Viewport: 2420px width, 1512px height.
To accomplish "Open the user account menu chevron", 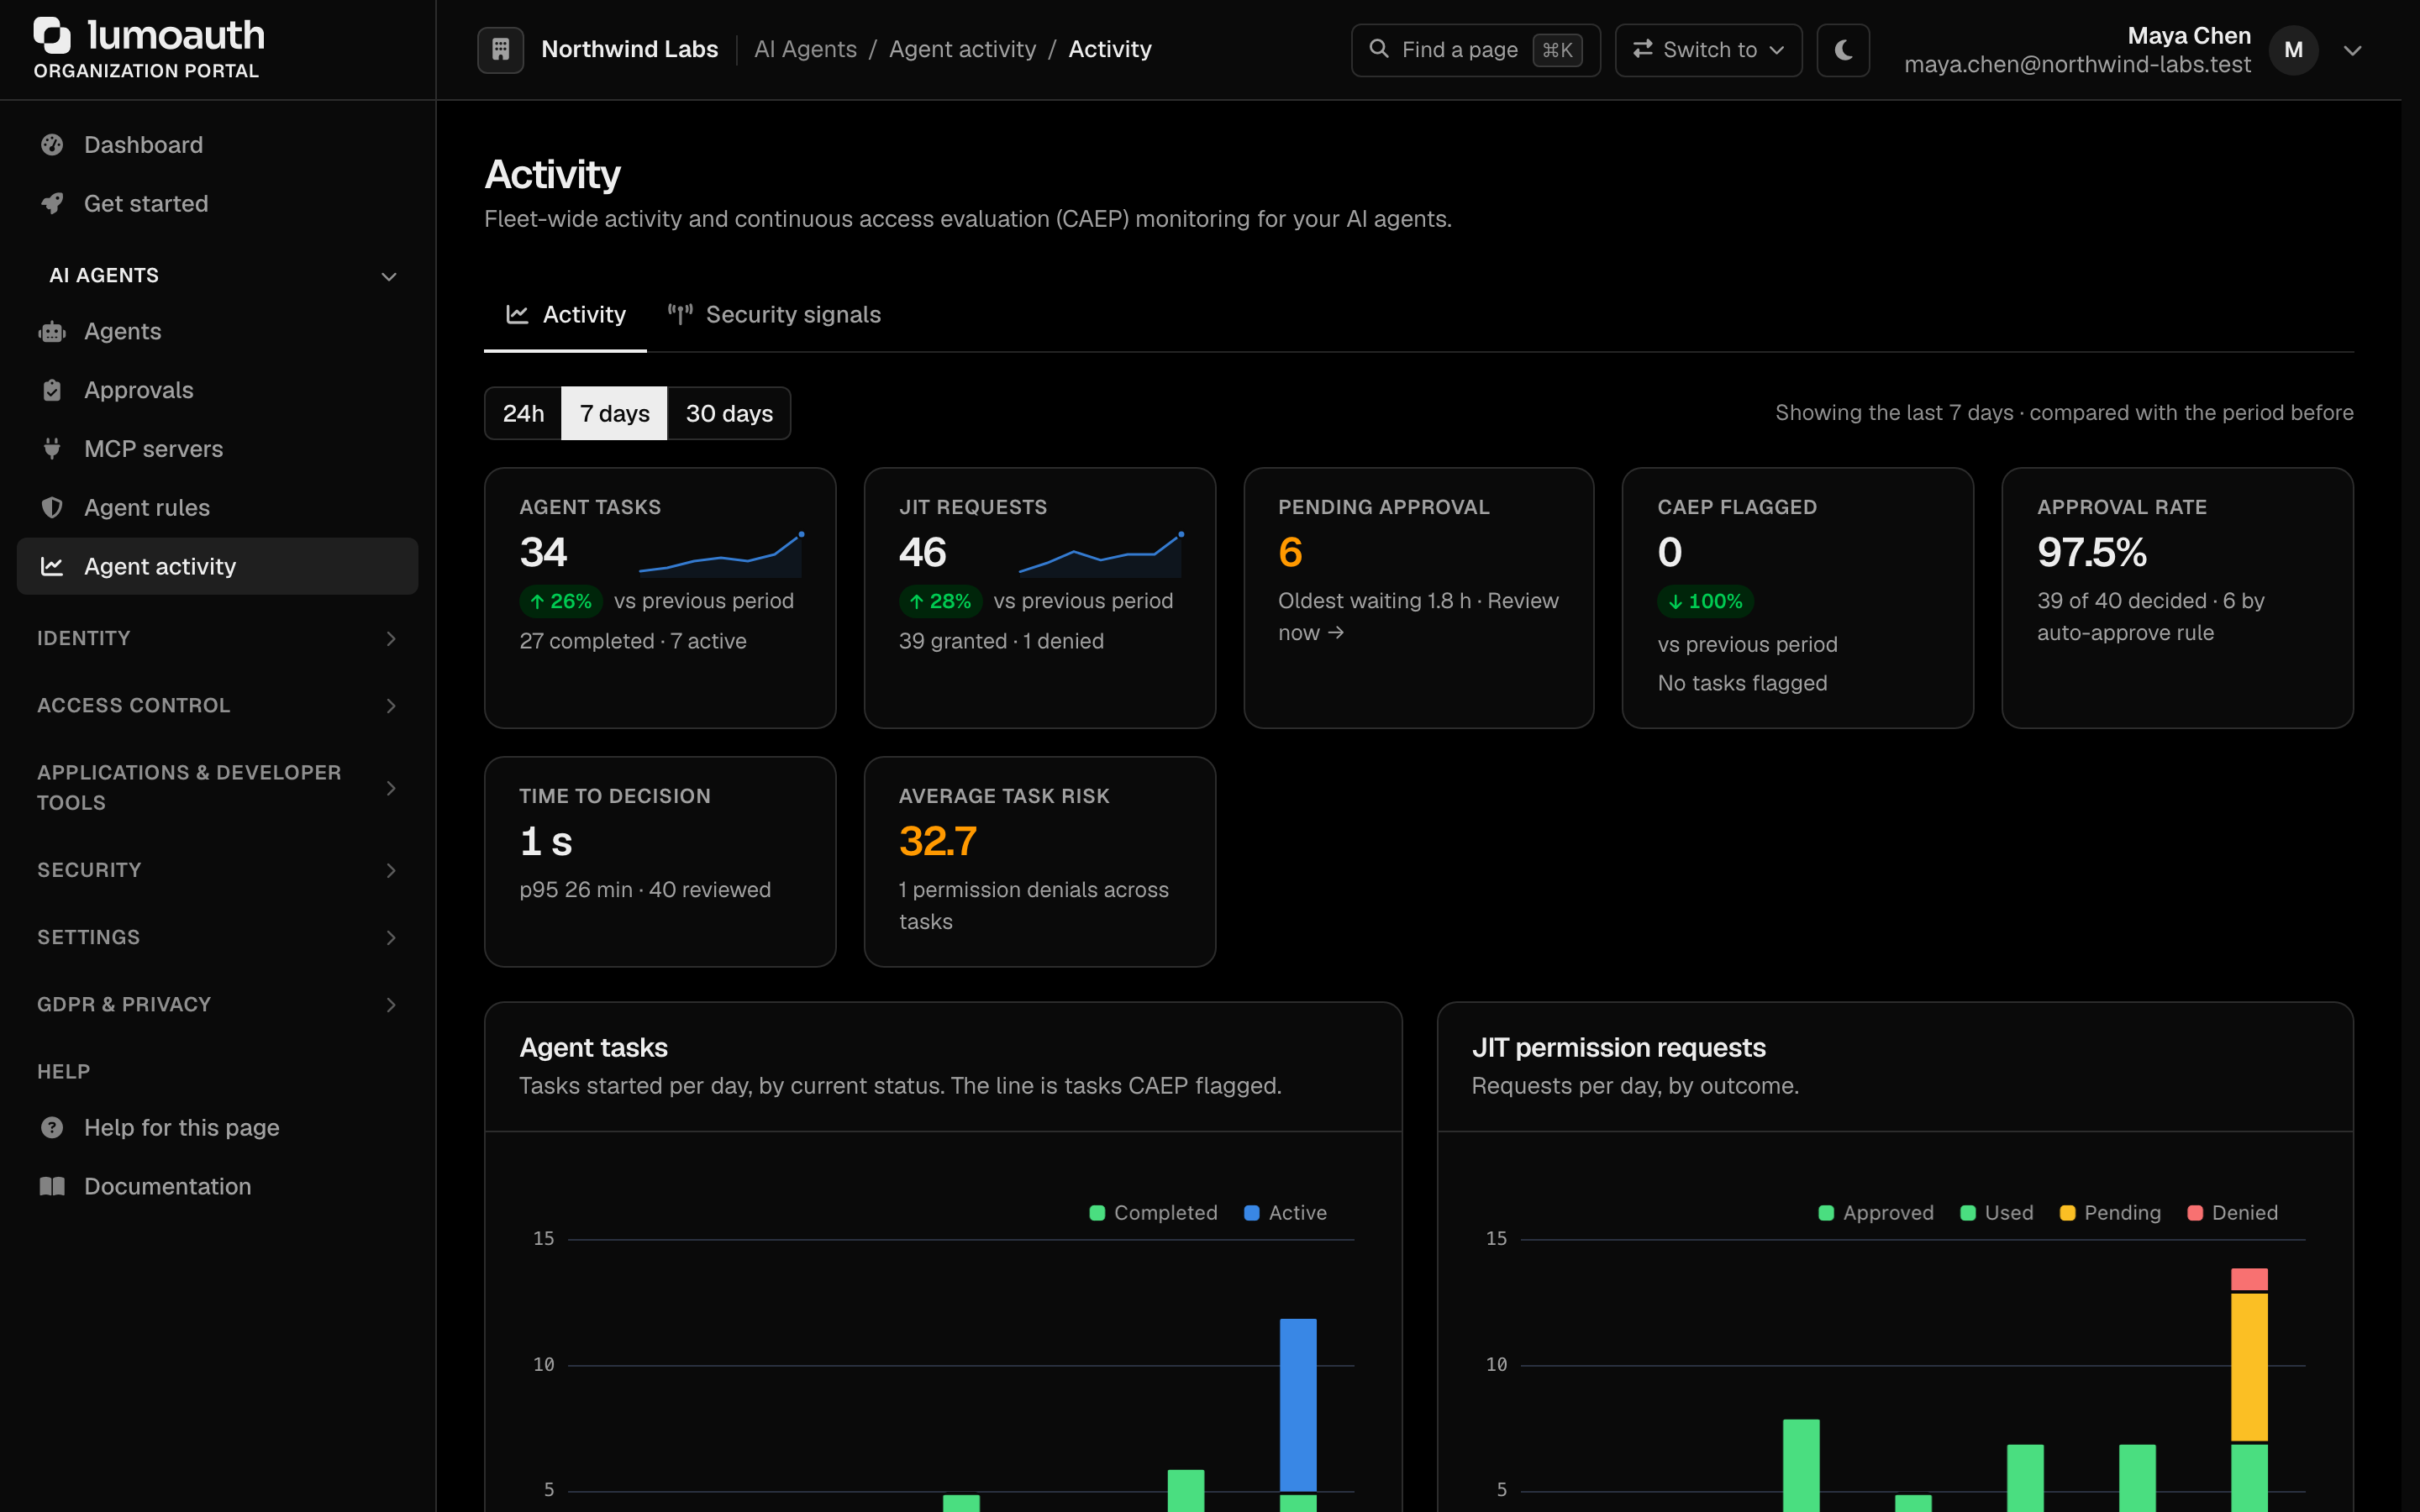I will 2352,50.
